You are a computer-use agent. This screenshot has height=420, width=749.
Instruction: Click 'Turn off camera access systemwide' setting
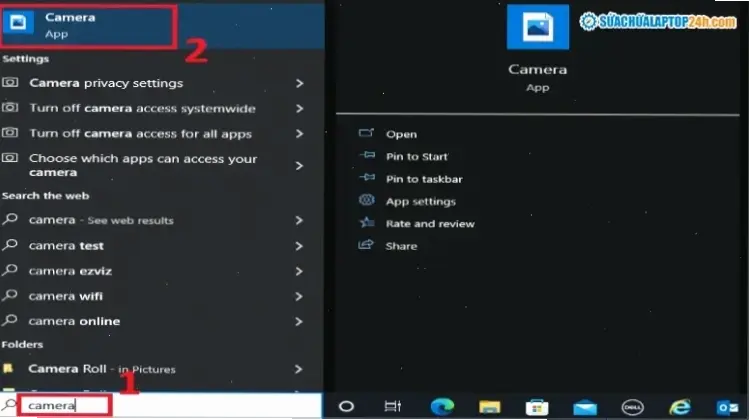click(x=142, y=109)
